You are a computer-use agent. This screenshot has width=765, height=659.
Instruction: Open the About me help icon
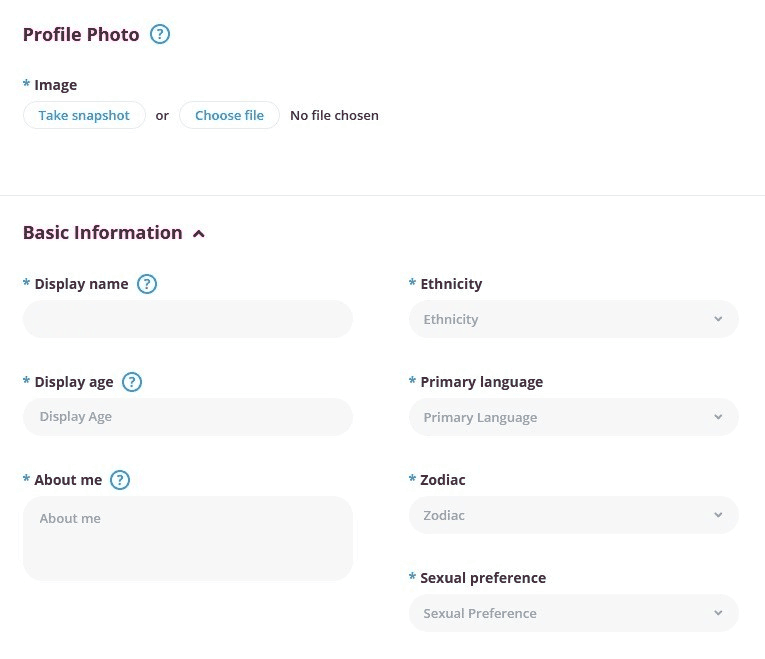(120, 480)
